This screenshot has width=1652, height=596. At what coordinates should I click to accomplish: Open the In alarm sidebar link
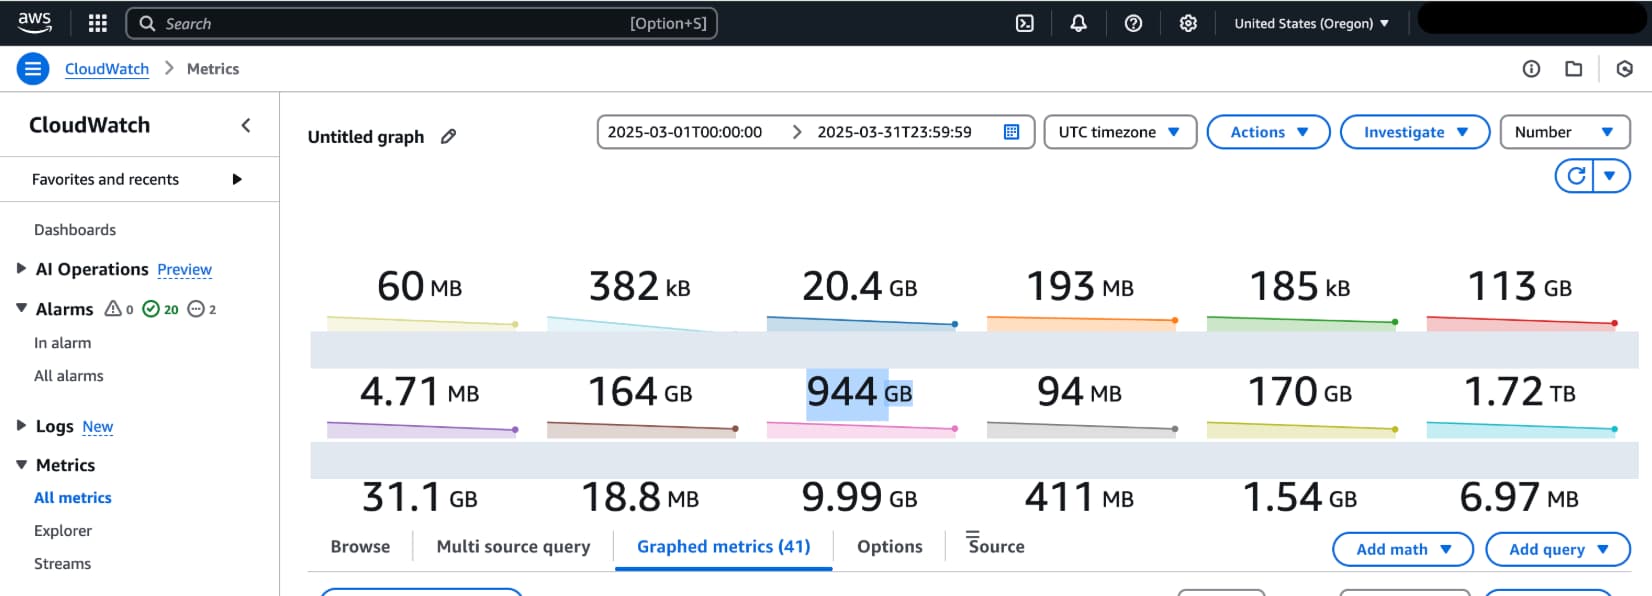click(x=62, y=343)
